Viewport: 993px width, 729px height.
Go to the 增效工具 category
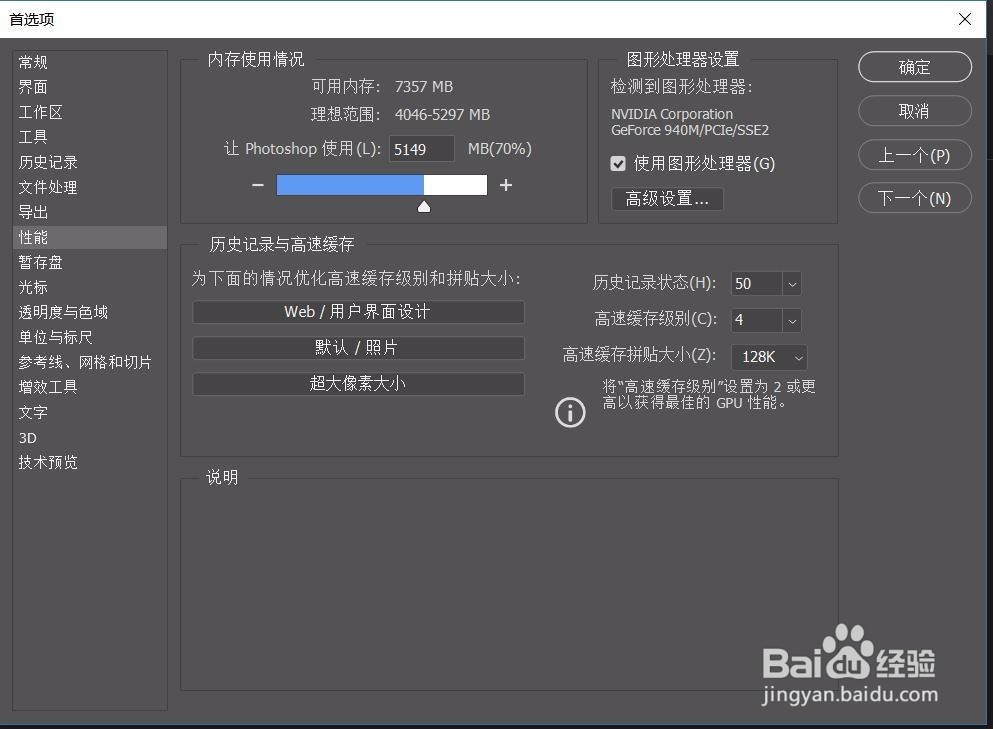90,387
